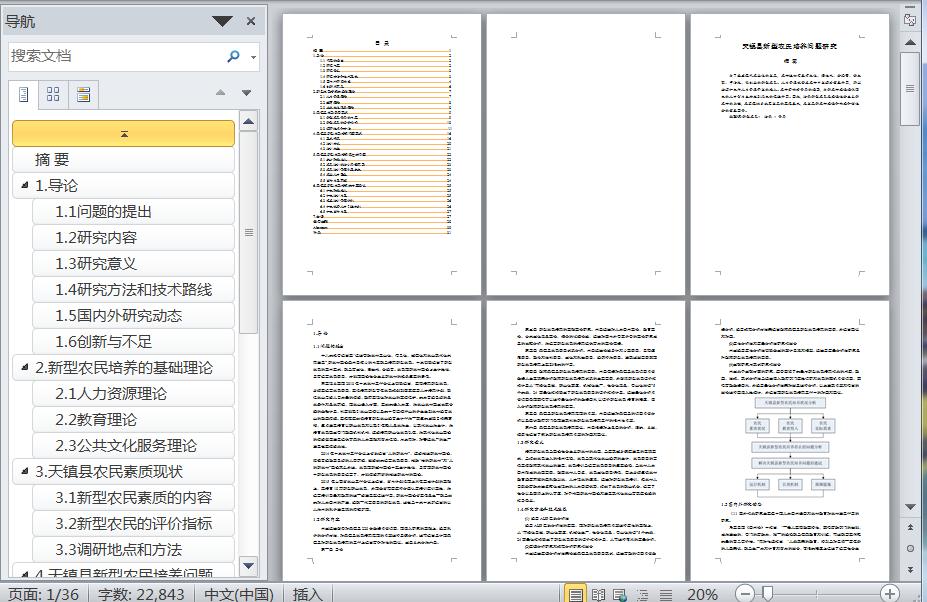Jump to 1.5国内外研究动态 heading

pos(134,316)
